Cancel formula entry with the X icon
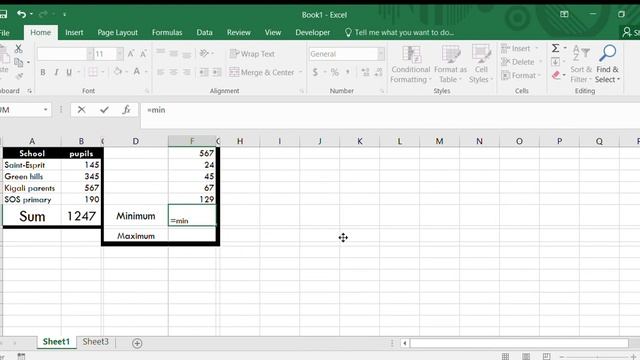640x360 pixels. [82, 110]
